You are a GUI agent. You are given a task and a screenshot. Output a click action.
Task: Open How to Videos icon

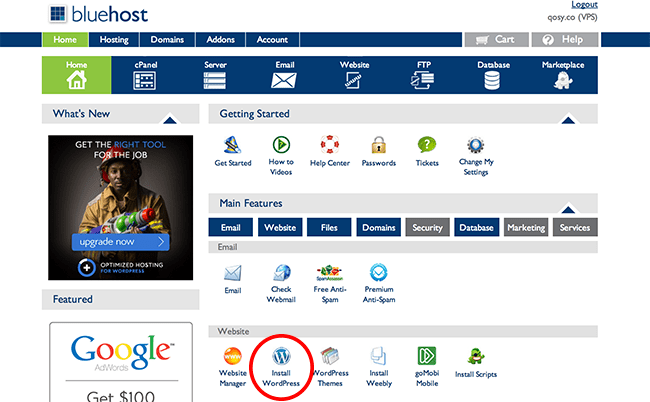(281, 145)
